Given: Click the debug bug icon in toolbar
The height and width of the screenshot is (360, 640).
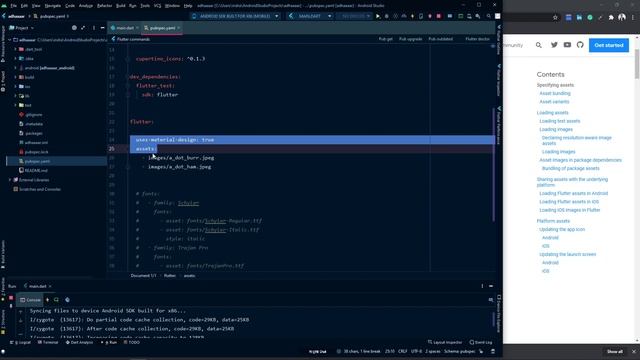Looking at the screenshot, I should tap(387, 16).
